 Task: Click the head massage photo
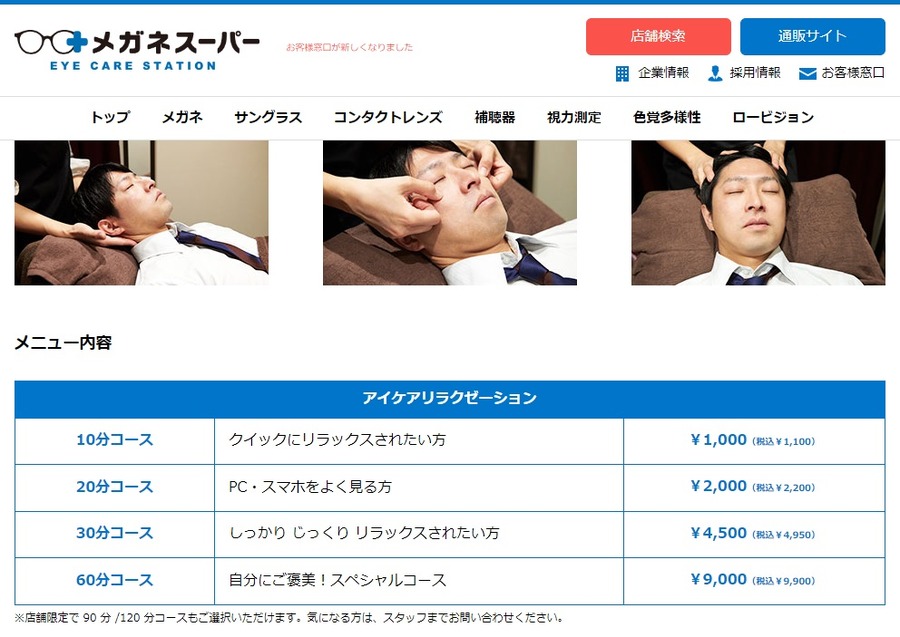(x=758, y=213)
